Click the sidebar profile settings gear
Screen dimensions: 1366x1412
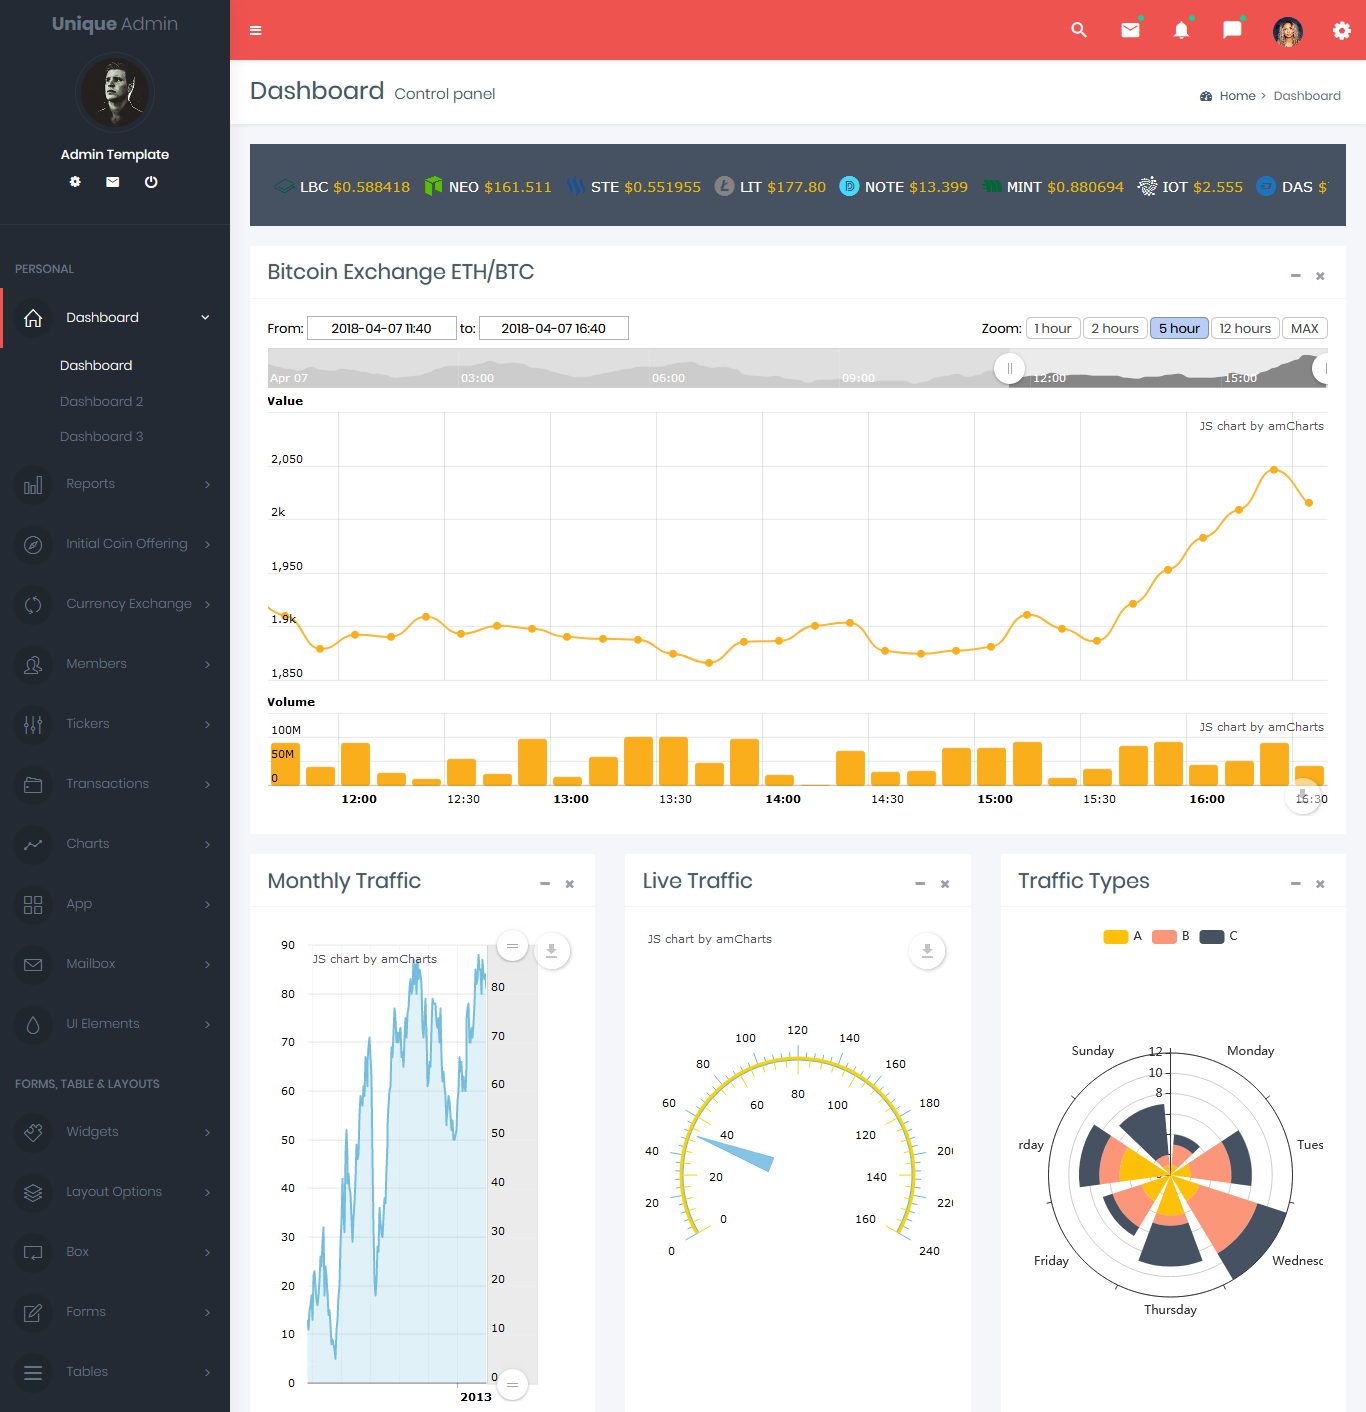pos(75,182)
